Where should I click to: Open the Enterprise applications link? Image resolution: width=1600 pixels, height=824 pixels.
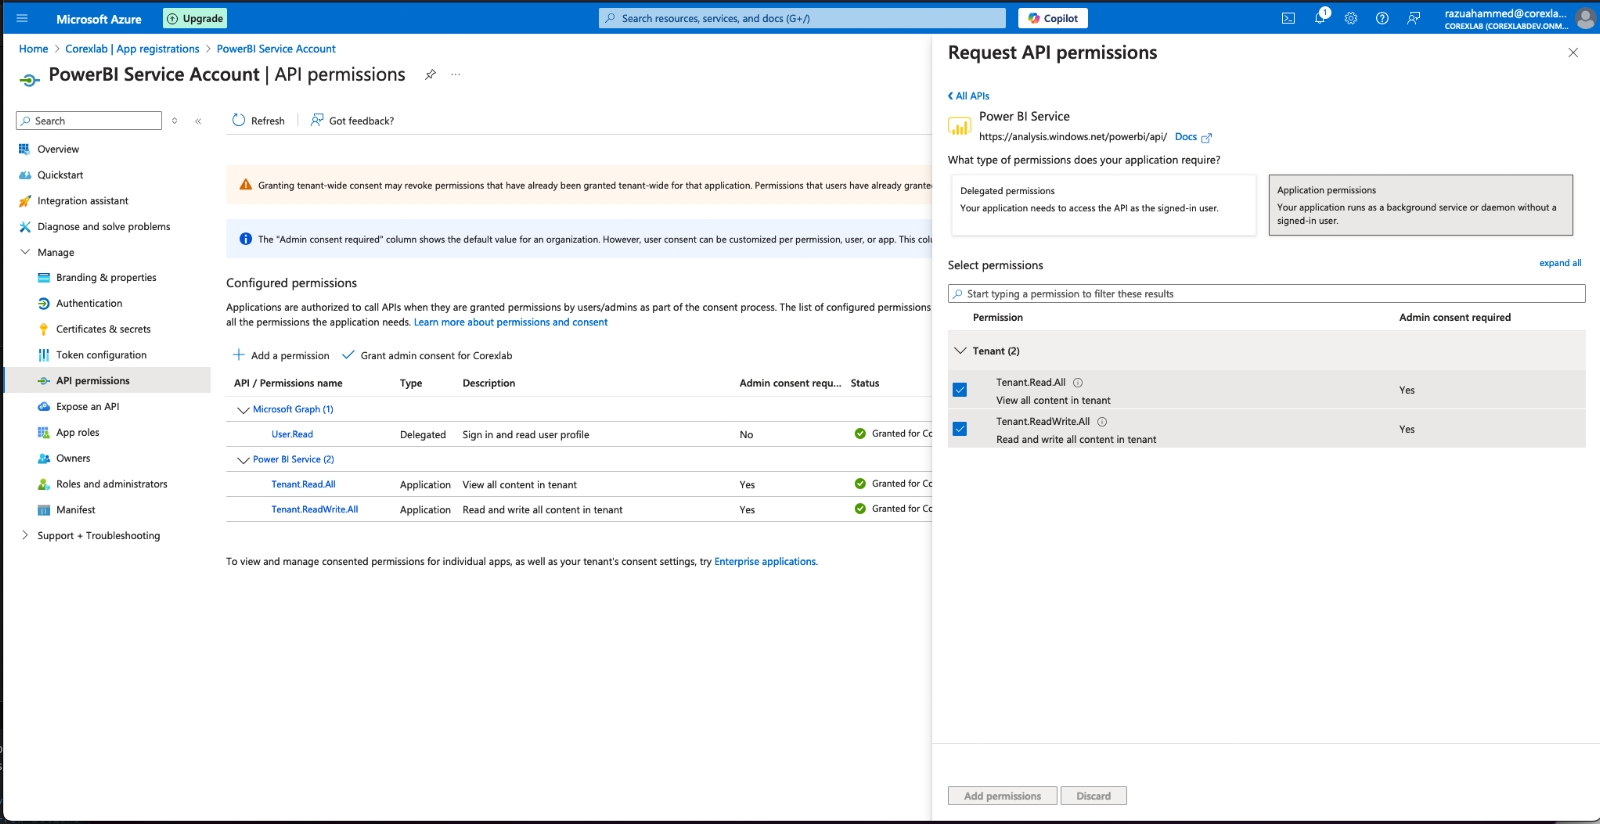tap(765, 562)
